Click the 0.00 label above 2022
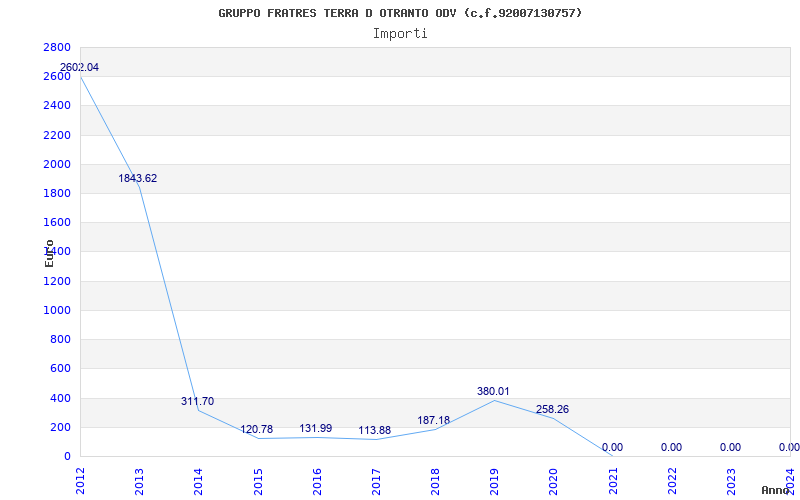The width and height of the screenshot is (800, 500). pos(671,447)
